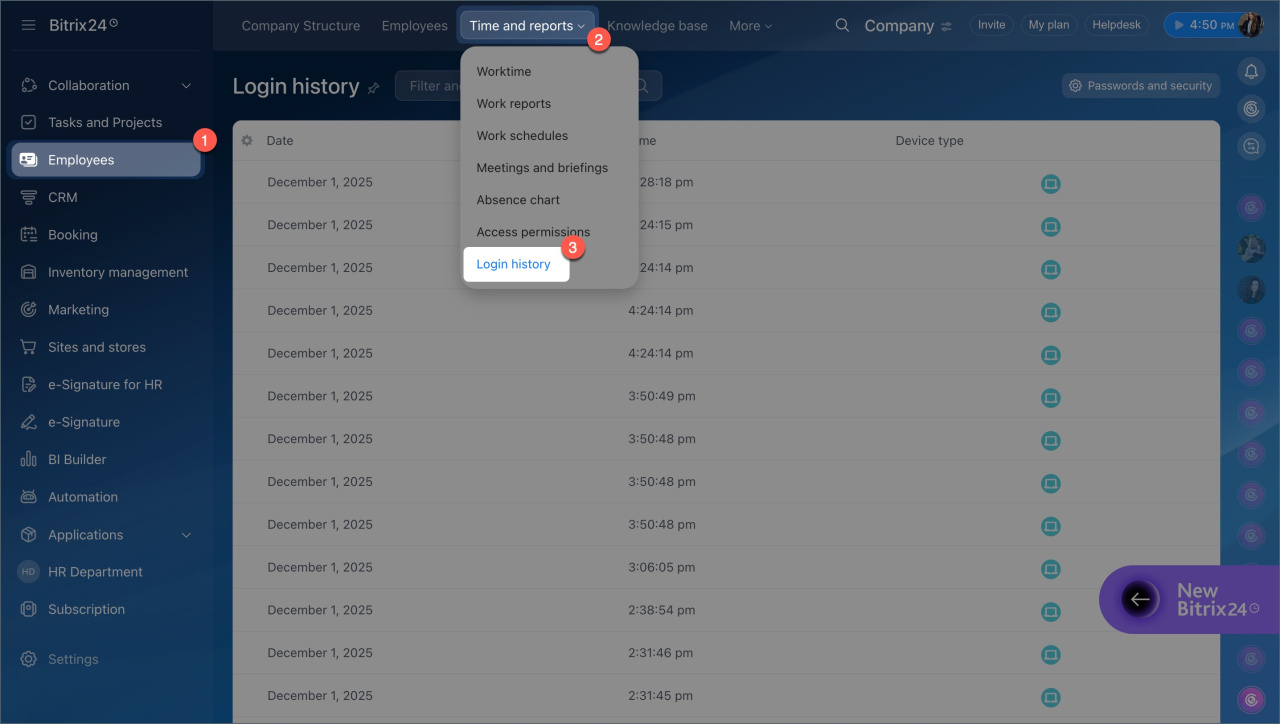Open the Helpdesk button
The image size is (1280, 724).
pyautogui.click(x=1116, y=25)
